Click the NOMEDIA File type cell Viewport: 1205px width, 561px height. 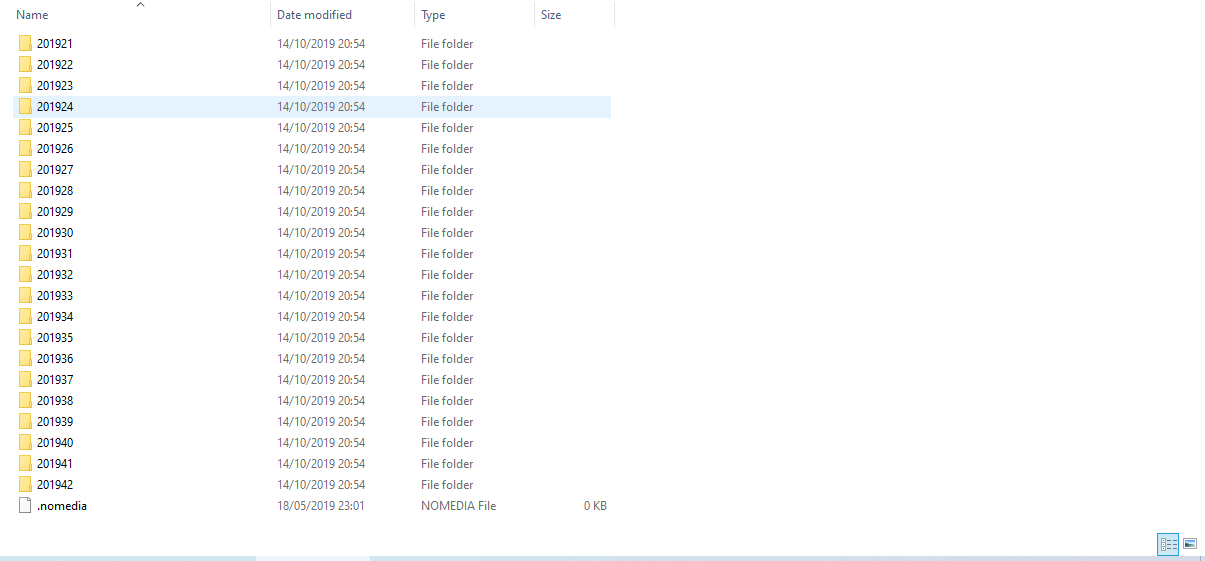[459, 506]
